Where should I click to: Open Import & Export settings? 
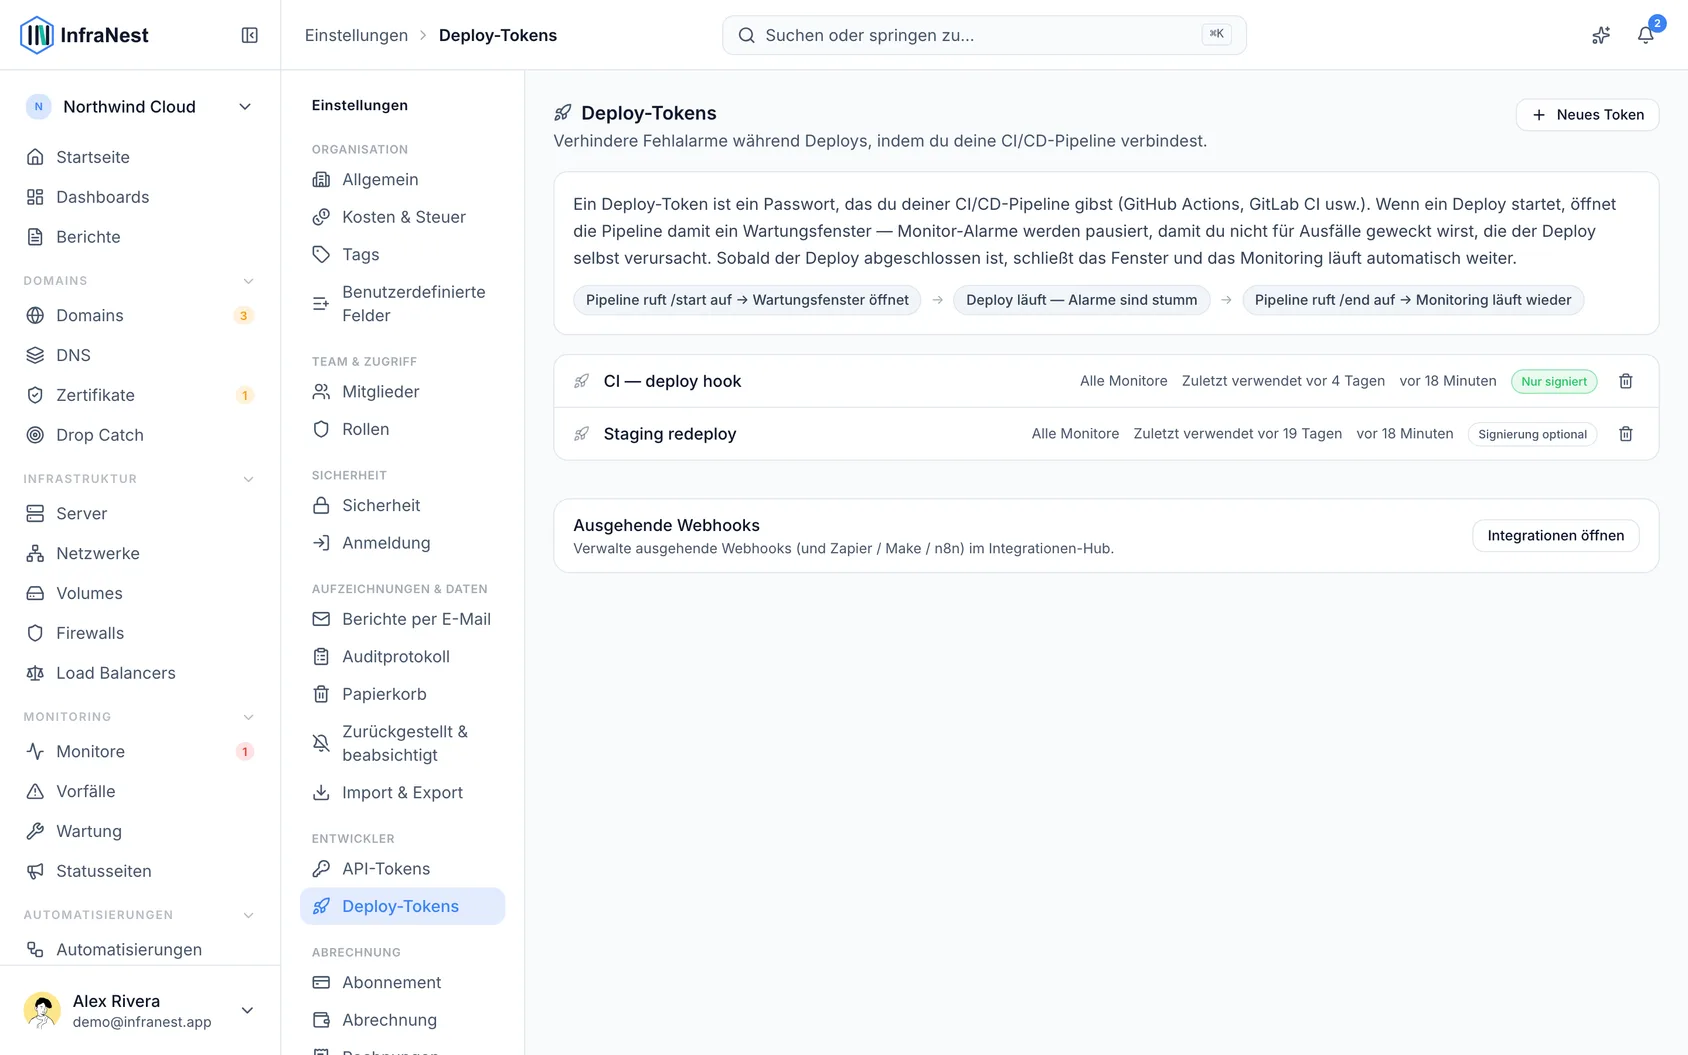[402, 793]
